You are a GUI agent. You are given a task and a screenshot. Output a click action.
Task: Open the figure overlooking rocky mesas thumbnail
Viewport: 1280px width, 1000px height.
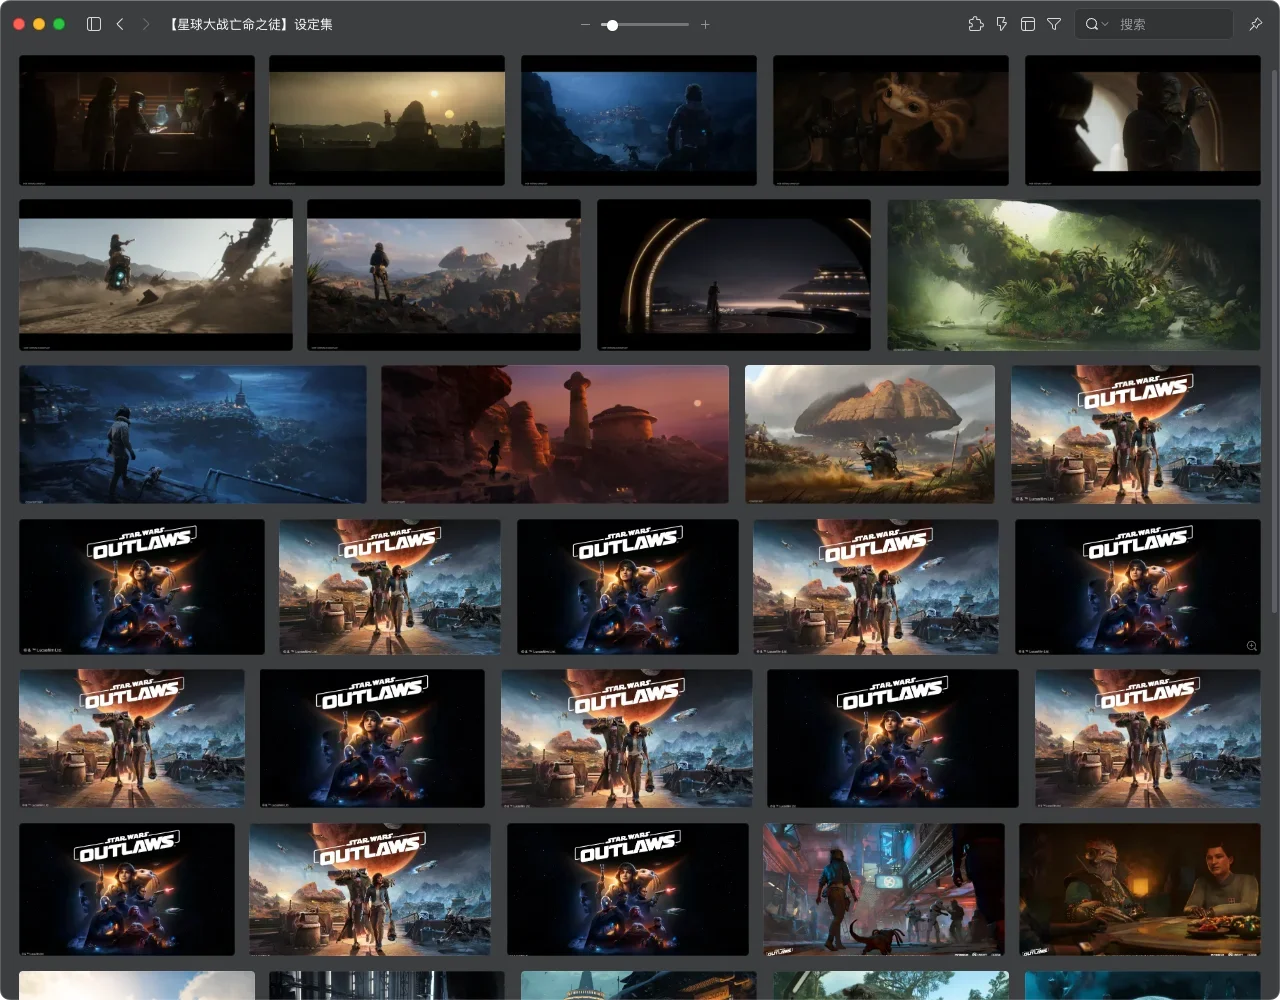coord(444,275)
